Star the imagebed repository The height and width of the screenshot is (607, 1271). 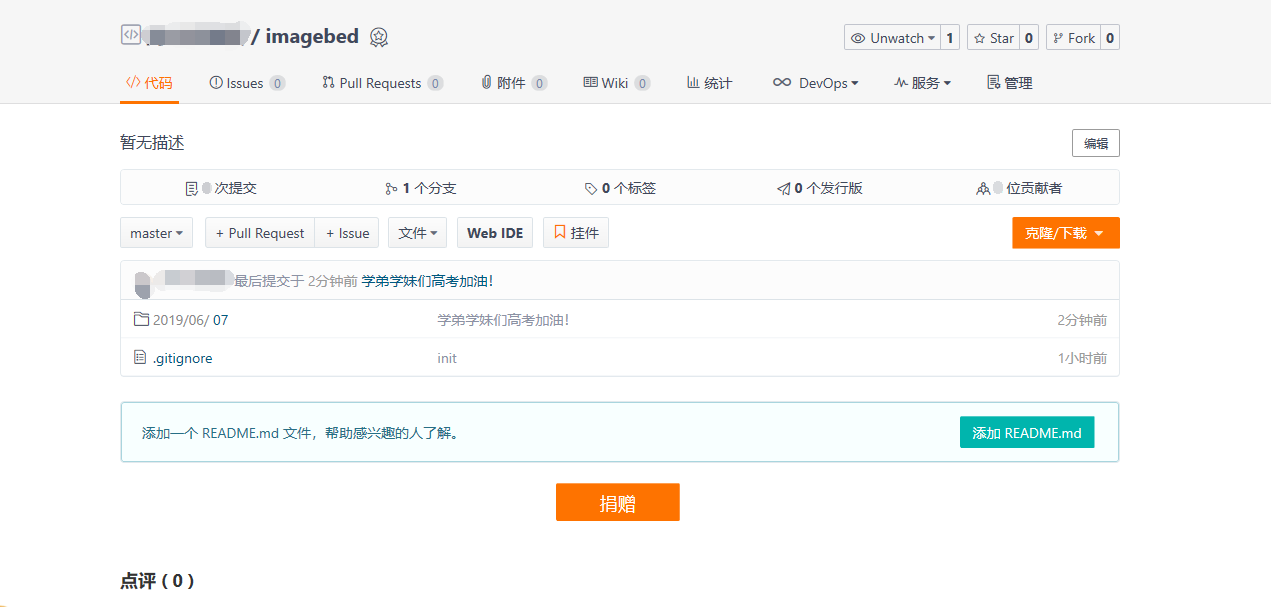pos(993,37)
